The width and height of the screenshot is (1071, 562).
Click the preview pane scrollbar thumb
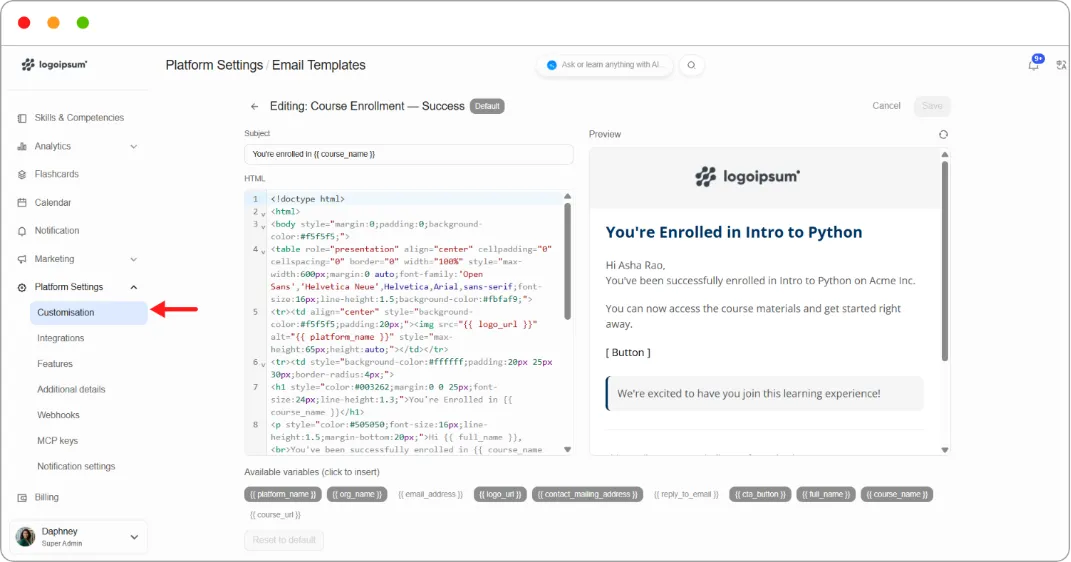pyautogui.click(x=945, y=260)
